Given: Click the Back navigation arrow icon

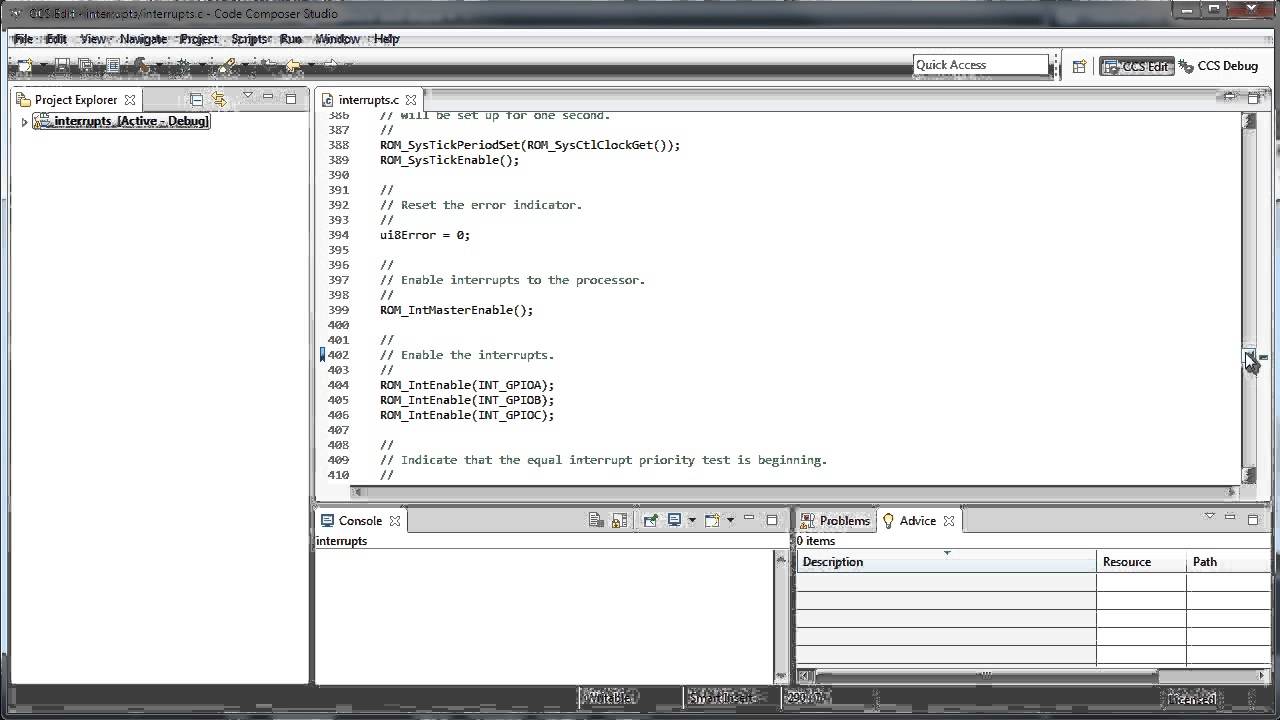Looking at the screenshot, I should pyautogui.click(x=293, y=65).
